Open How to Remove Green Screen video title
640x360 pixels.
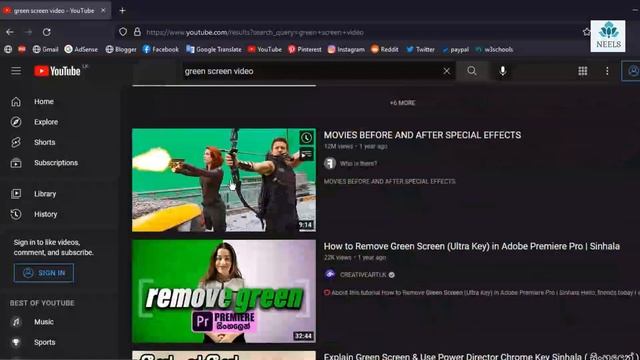pyautogui.click(x=472, y=246)
